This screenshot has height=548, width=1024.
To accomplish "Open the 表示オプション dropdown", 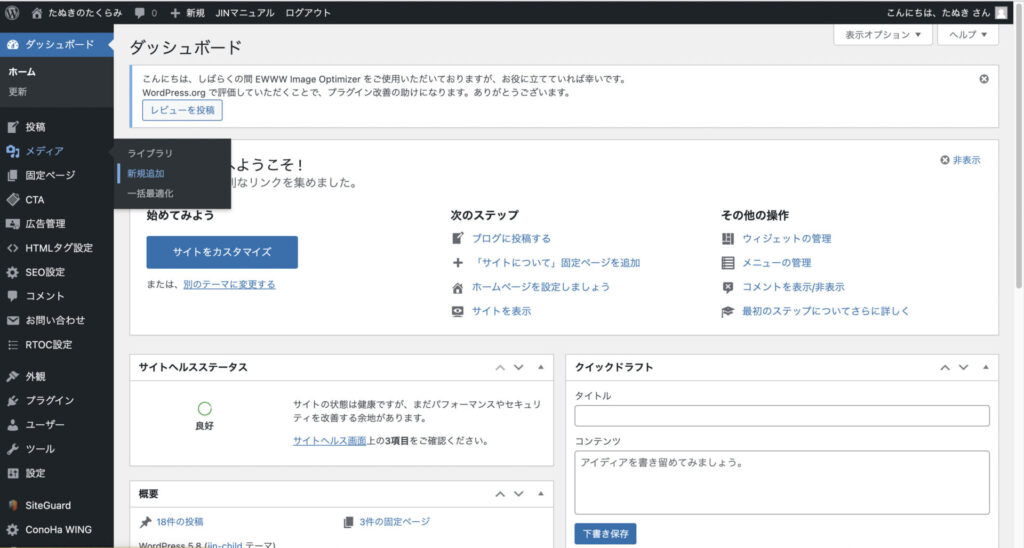I will click(x=882, y=35).
